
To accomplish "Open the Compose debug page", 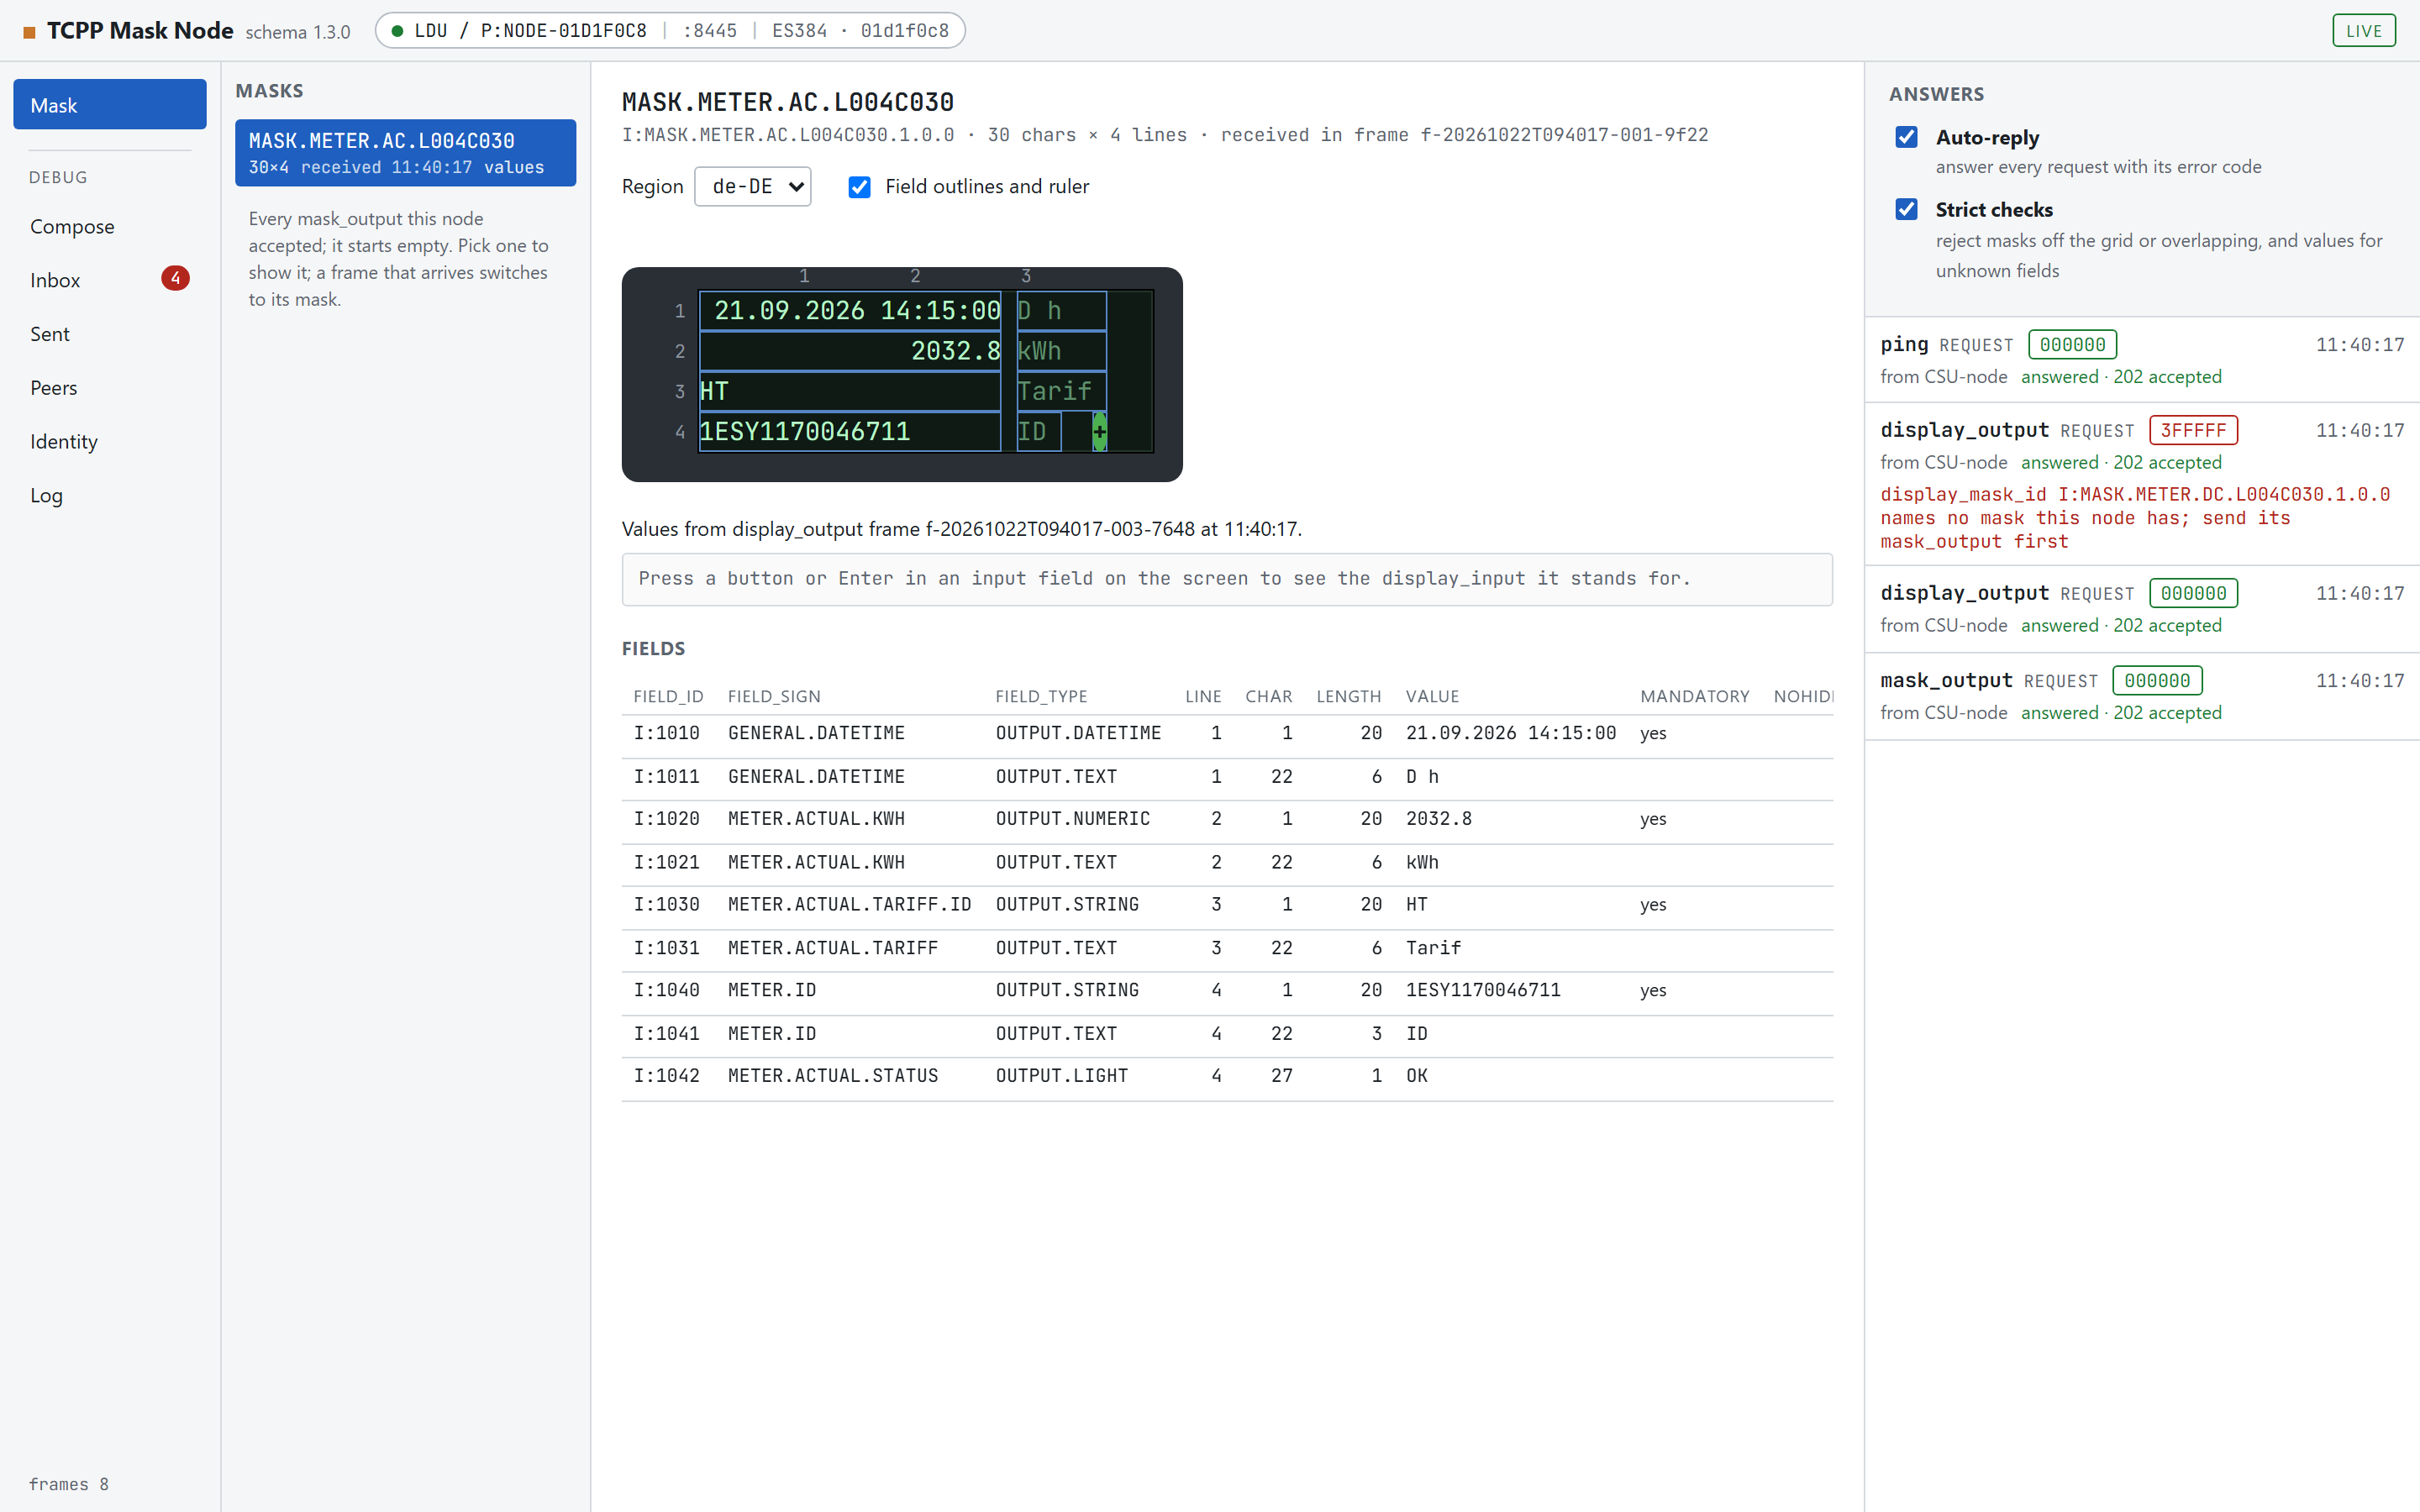I will 110,227.
